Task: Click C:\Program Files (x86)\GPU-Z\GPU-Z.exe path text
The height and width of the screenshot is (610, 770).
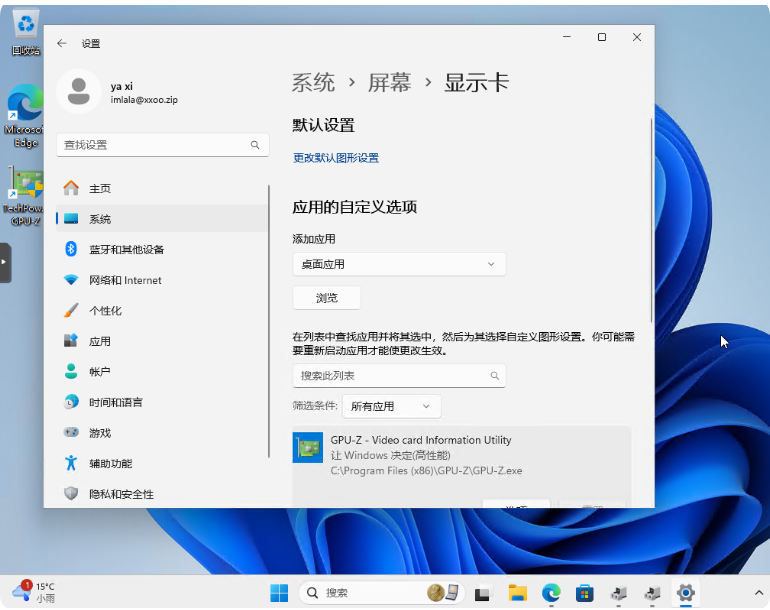Action: tap(426, 471)
